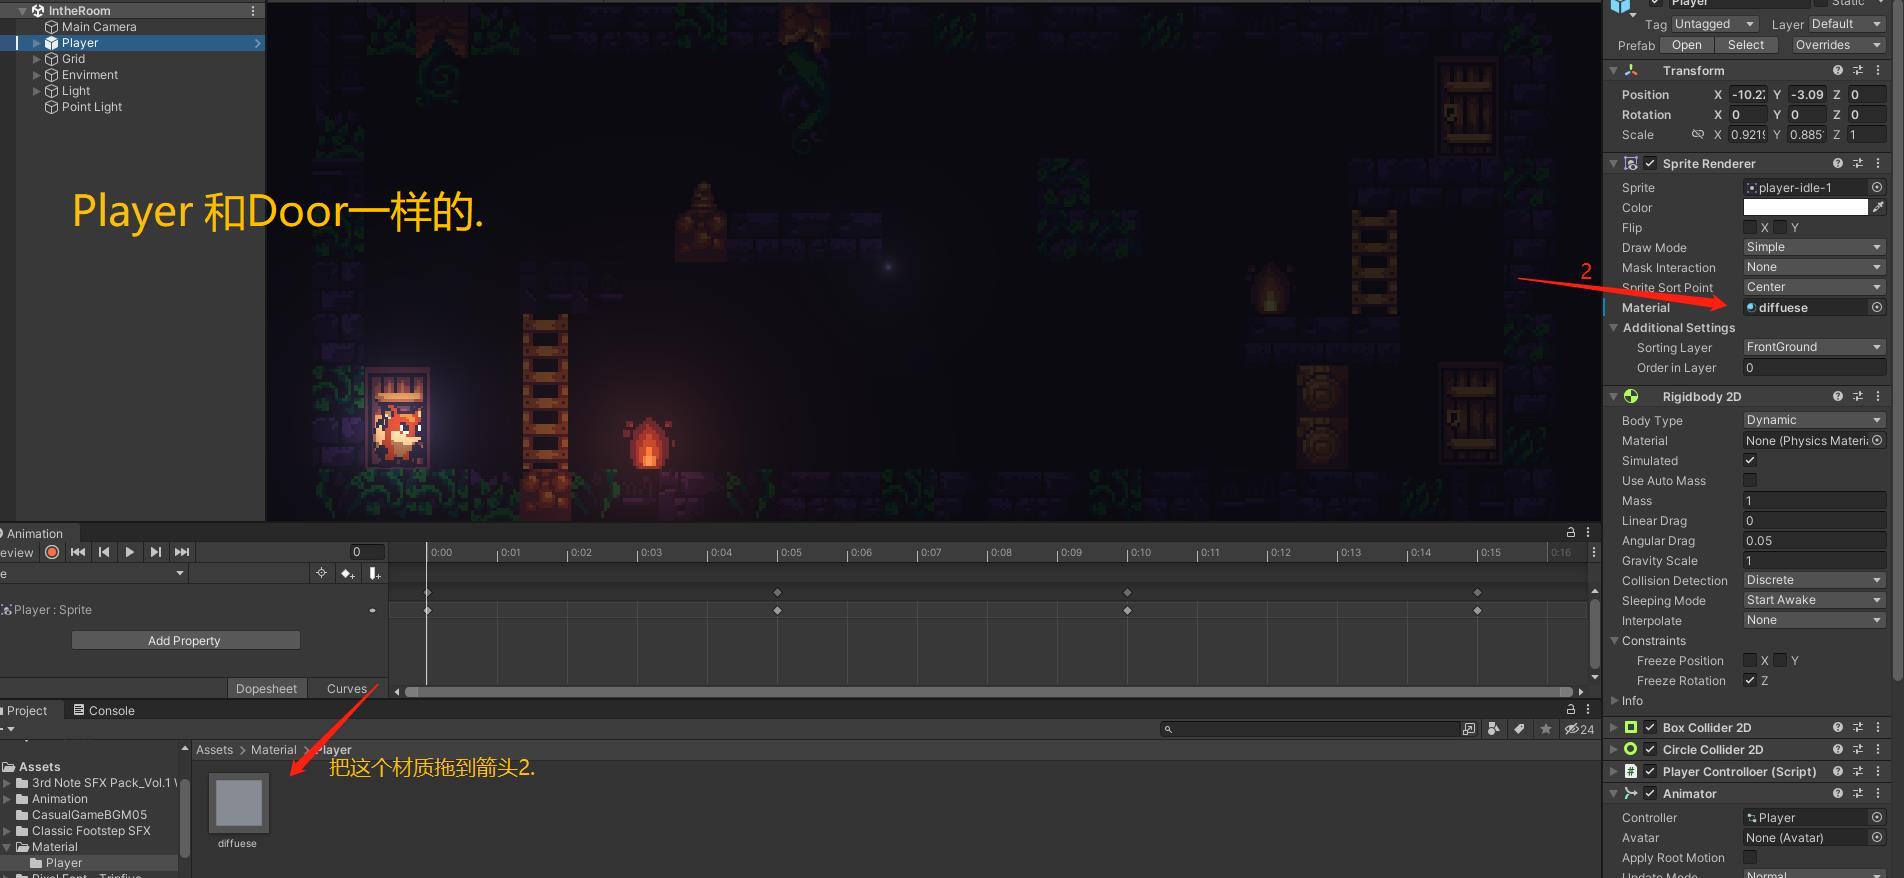Select the diffuese material thumbnail

(238, 802)
